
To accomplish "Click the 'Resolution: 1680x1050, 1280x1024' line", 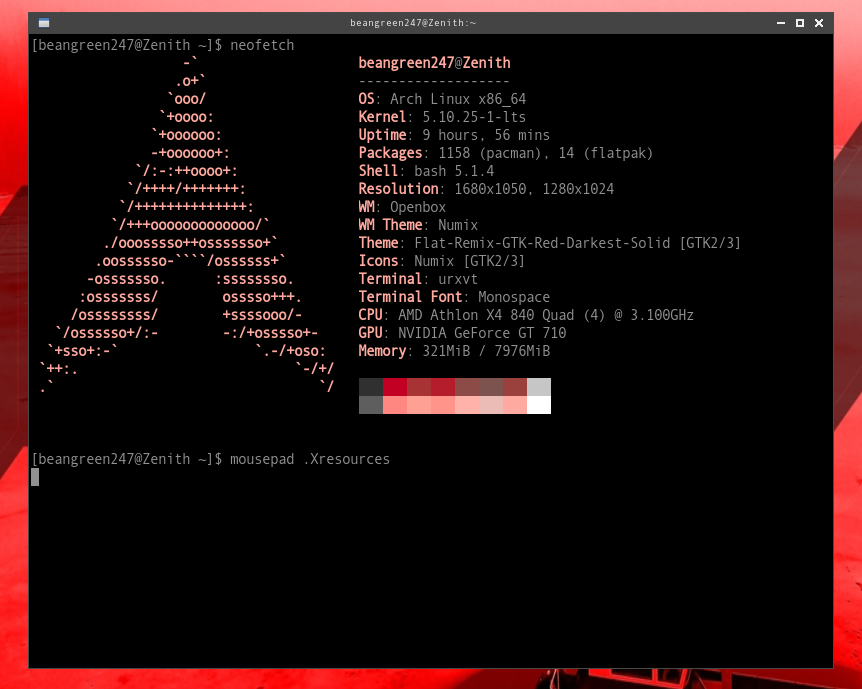I will tap(486, 189).
